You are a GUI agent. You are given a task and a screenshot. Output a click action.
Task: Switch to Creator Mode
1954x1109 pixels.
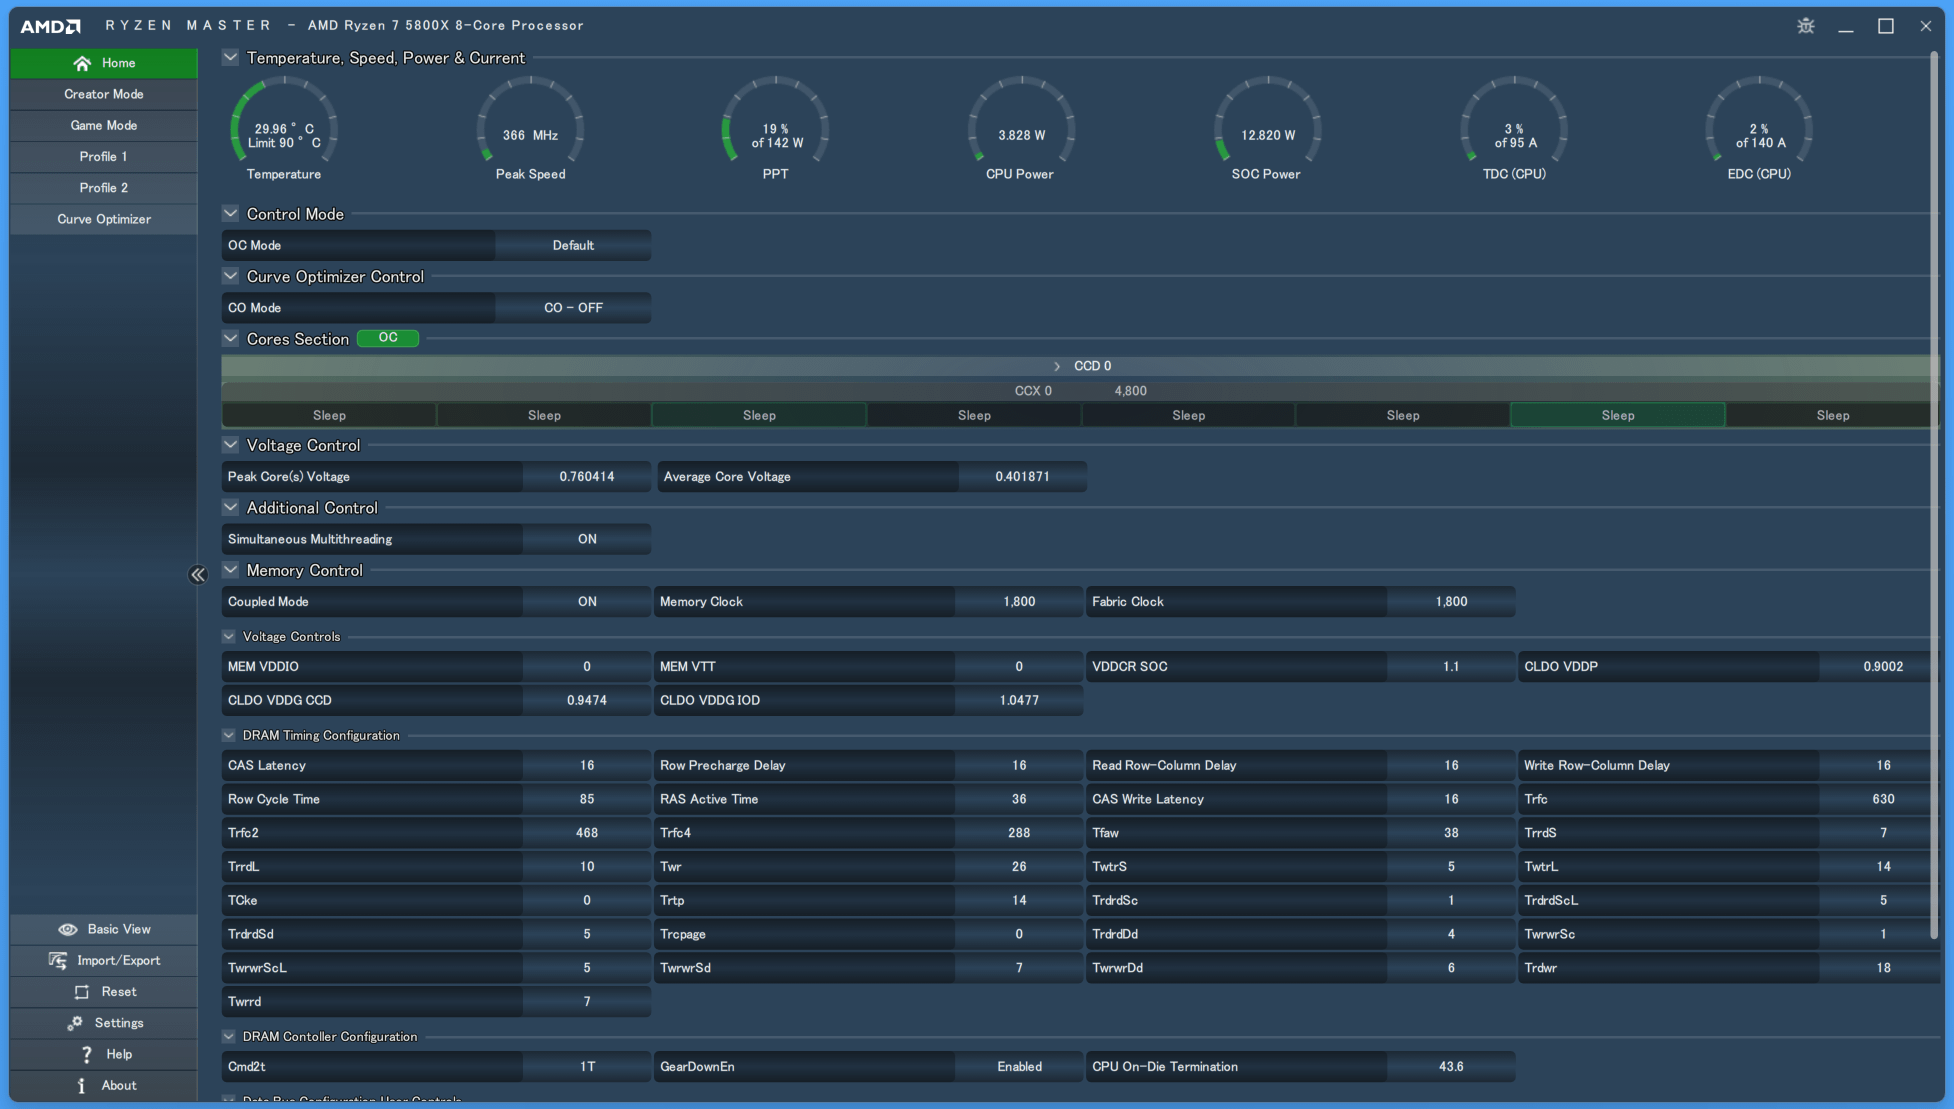pyautogui.click(x=104, y=94)
